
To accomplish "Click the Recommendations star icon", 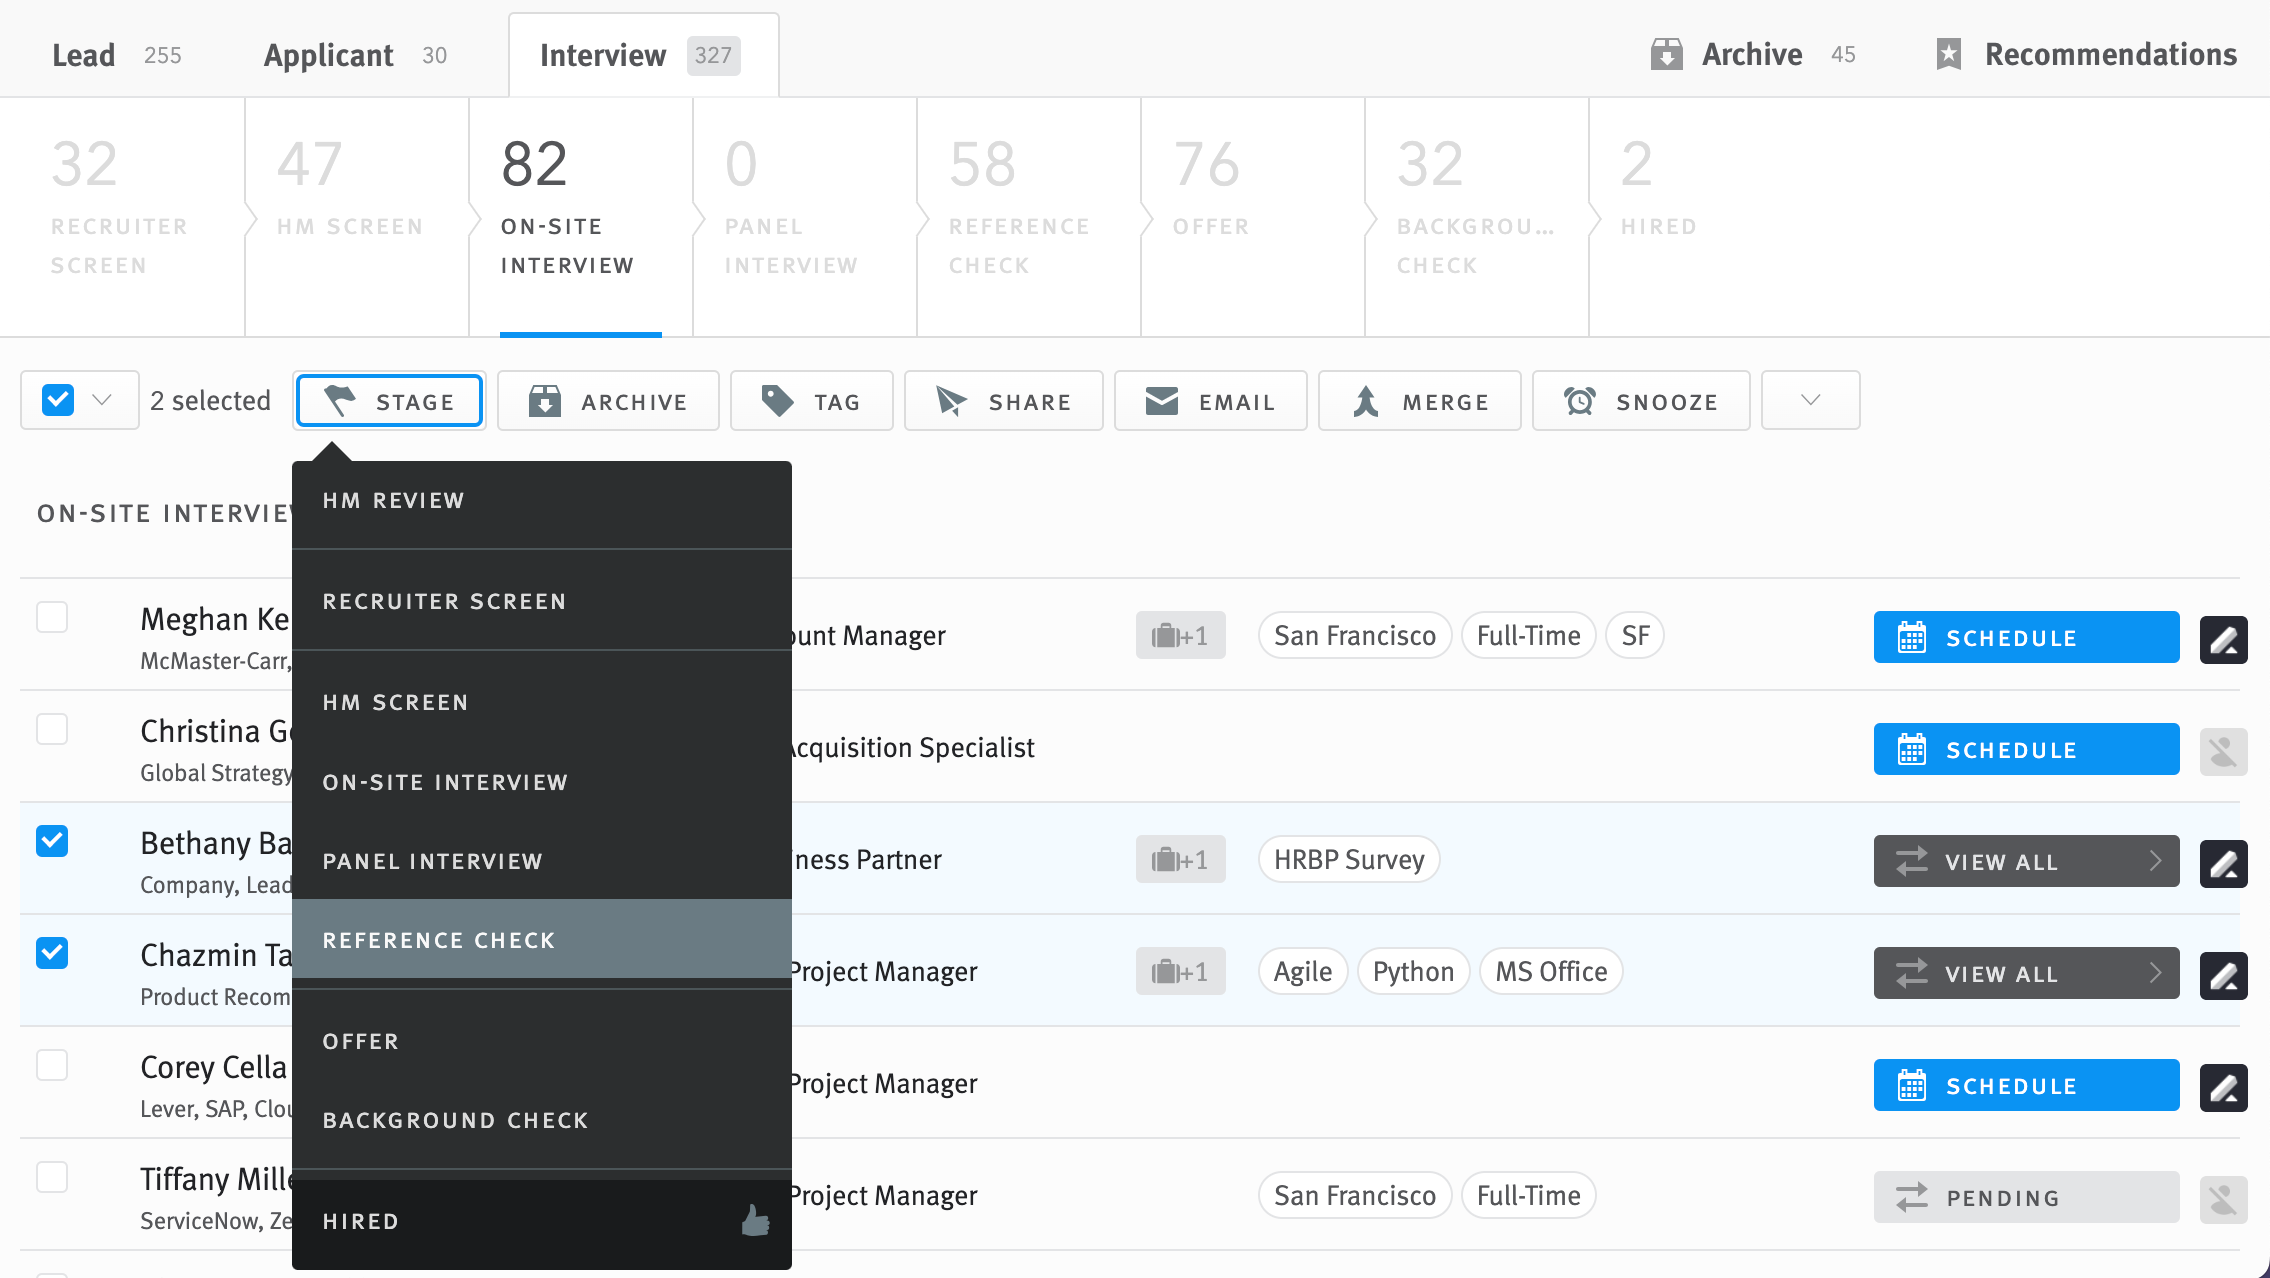I will pos(1948,54).
